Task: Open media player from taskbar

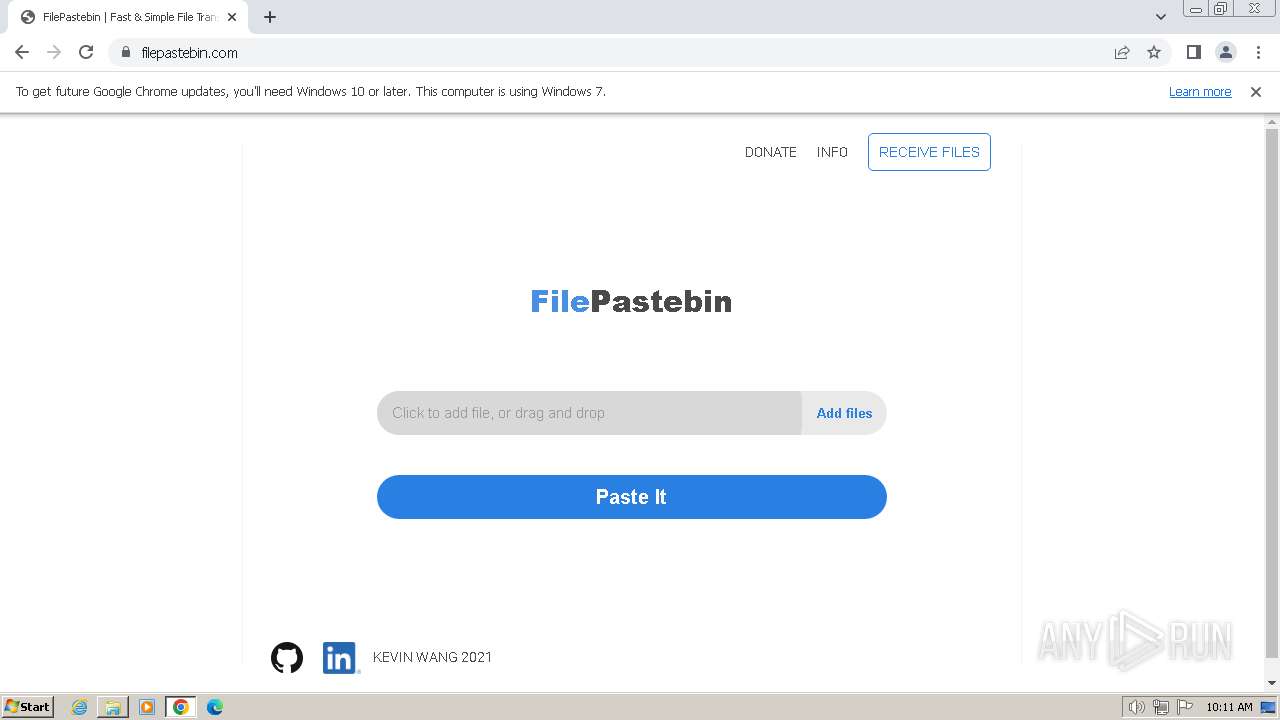Action: [x=147, y=707]
